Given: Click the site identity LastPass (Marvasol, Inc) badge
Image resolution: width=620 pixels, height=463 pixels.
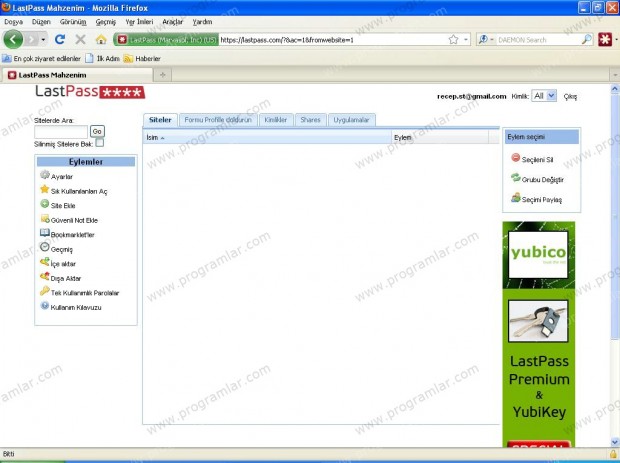Looking at the screenshot, I should 166,40.
